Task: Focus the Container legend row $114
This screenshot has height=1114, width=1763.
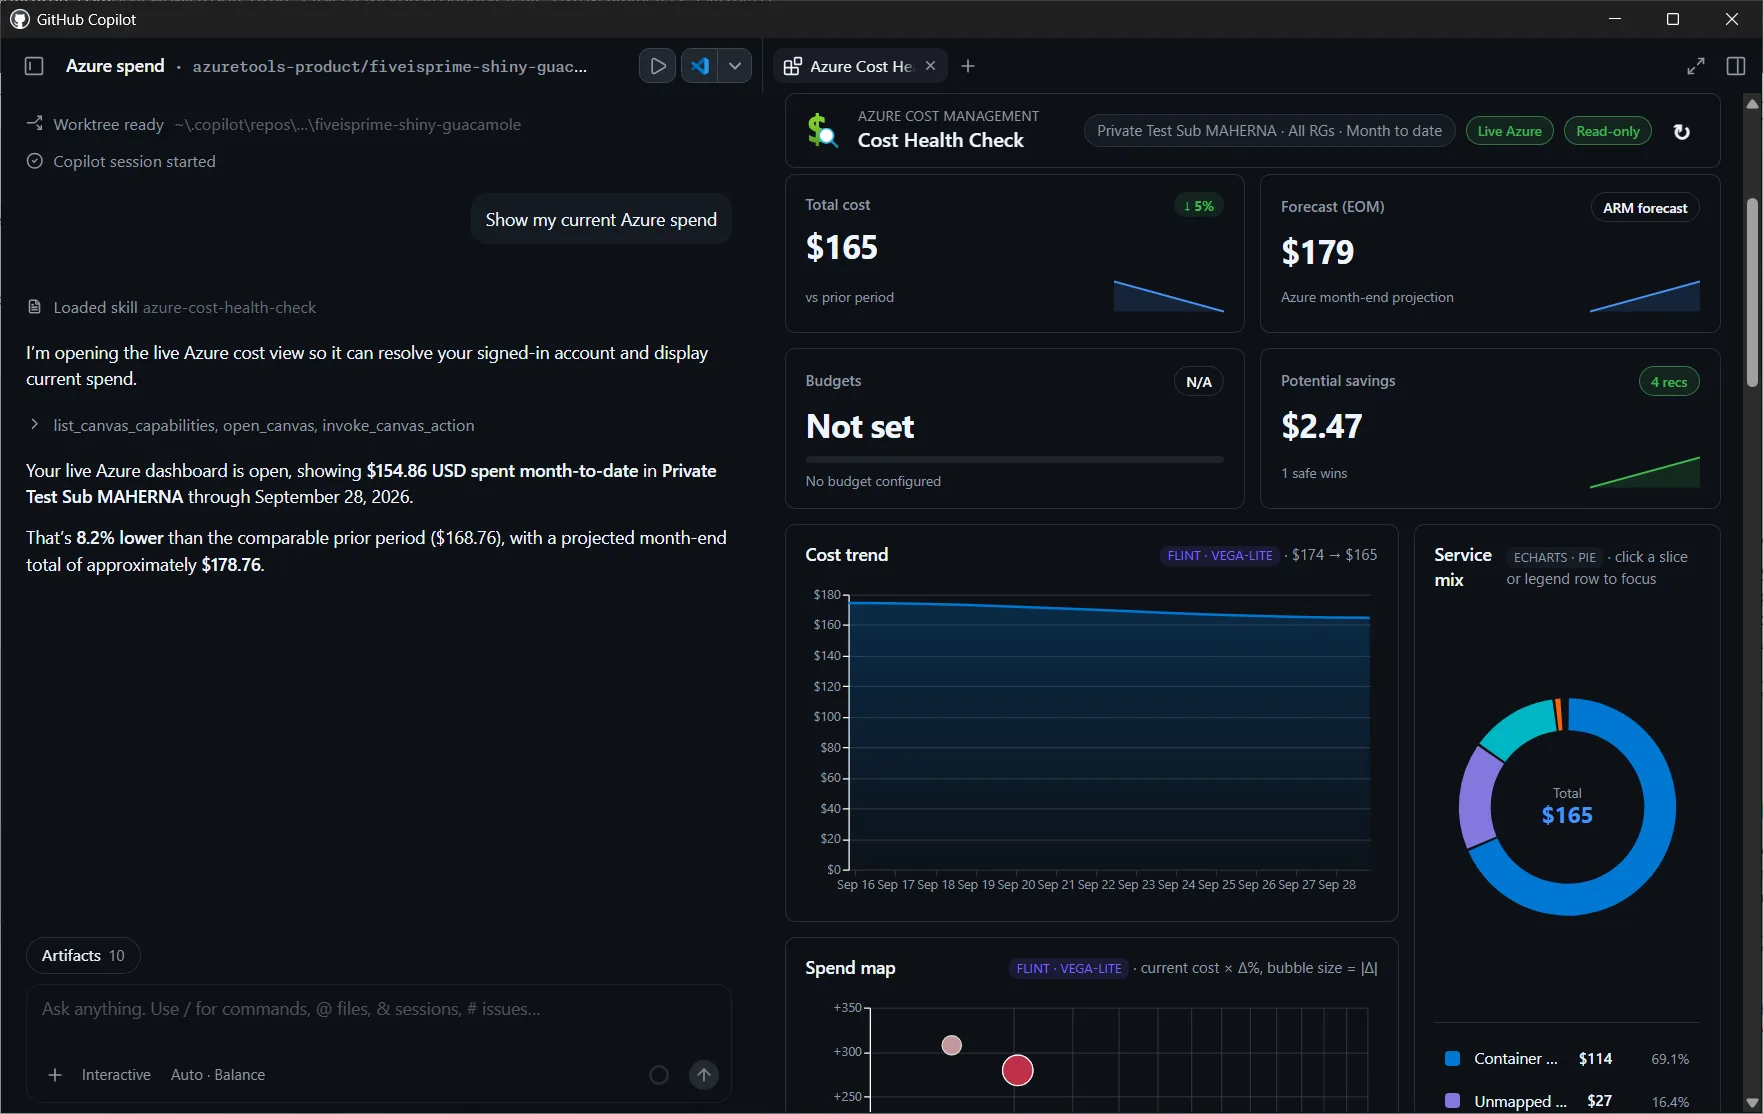Action: click(x=1567, y=1058)
